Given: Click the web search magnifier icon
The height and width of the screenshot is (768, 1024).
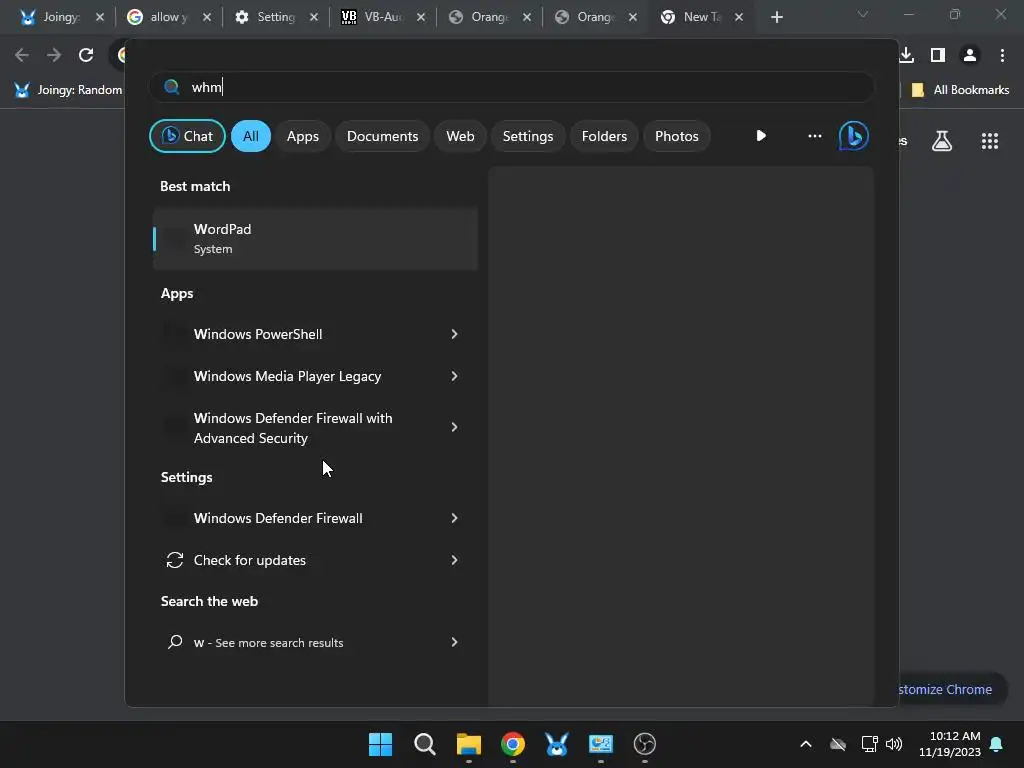Looking at the screenshot, I should 174,642.
